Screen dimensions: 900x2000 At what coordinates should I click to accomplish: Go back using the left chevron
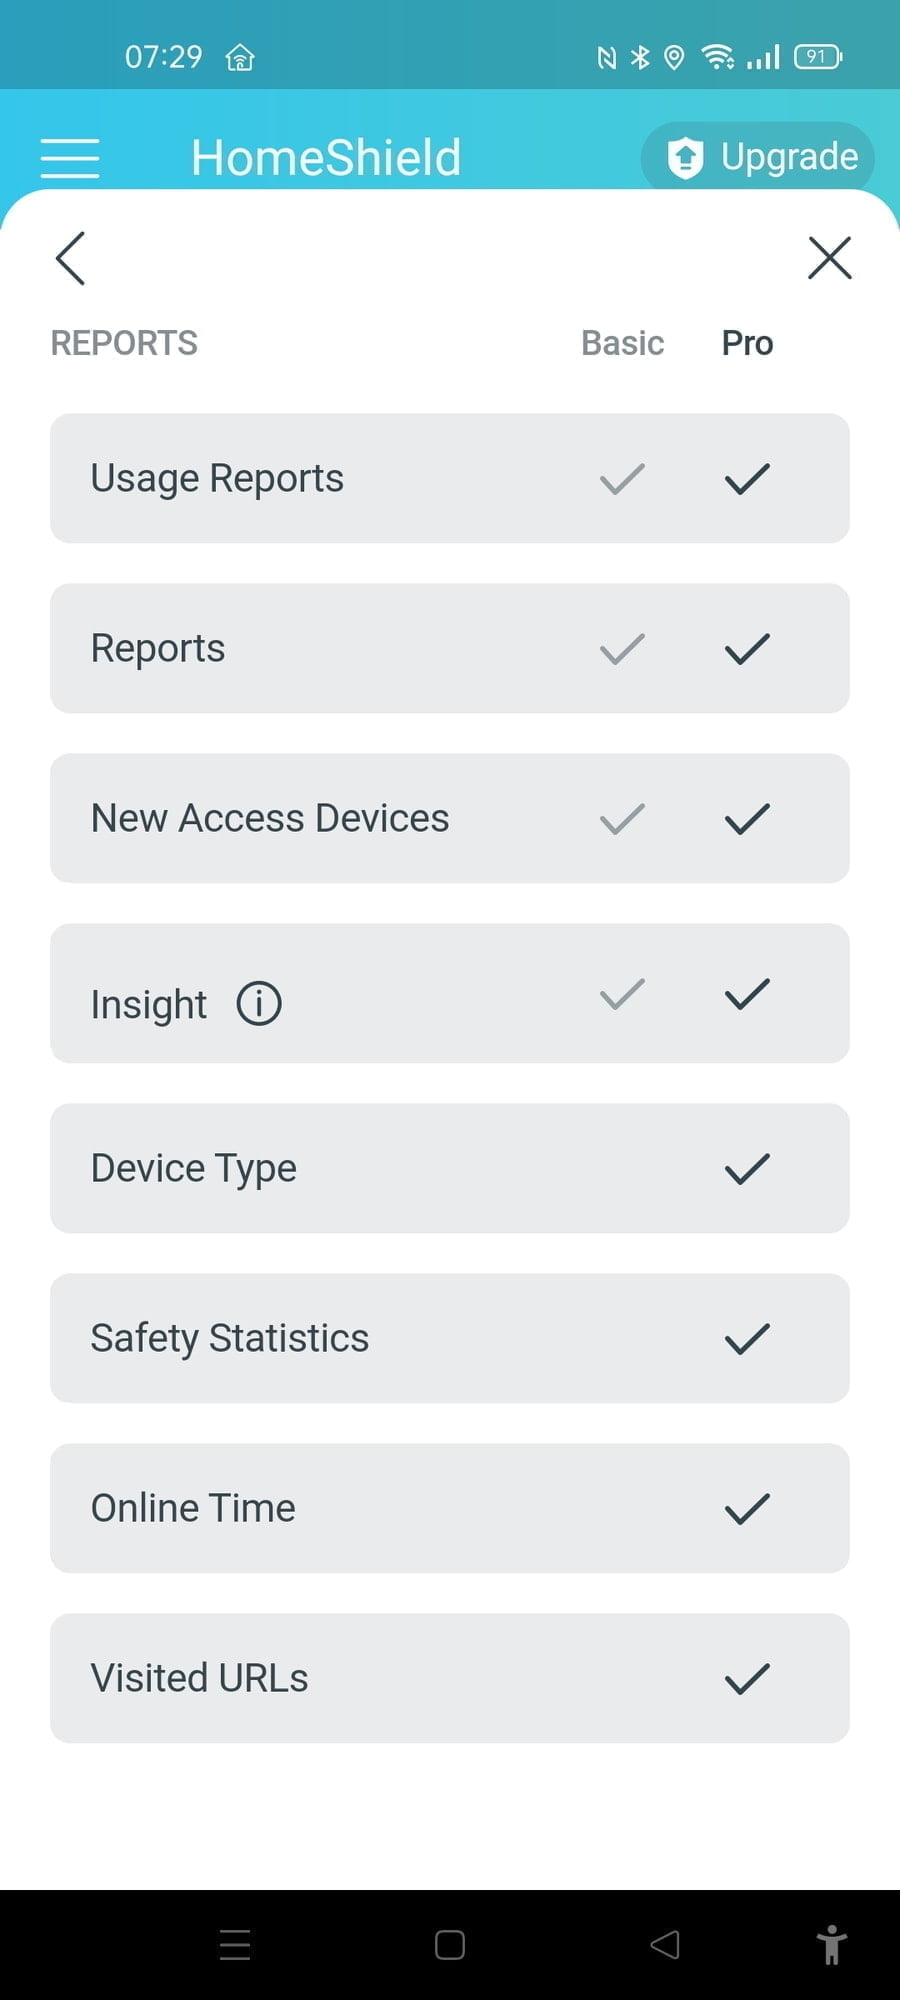(70, 259)
